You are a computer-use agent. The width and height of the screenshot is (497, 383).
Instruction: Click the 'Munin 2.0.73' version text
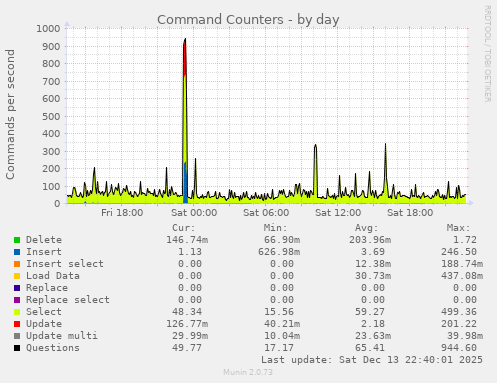pyautogui.click(x=248, y=372)
